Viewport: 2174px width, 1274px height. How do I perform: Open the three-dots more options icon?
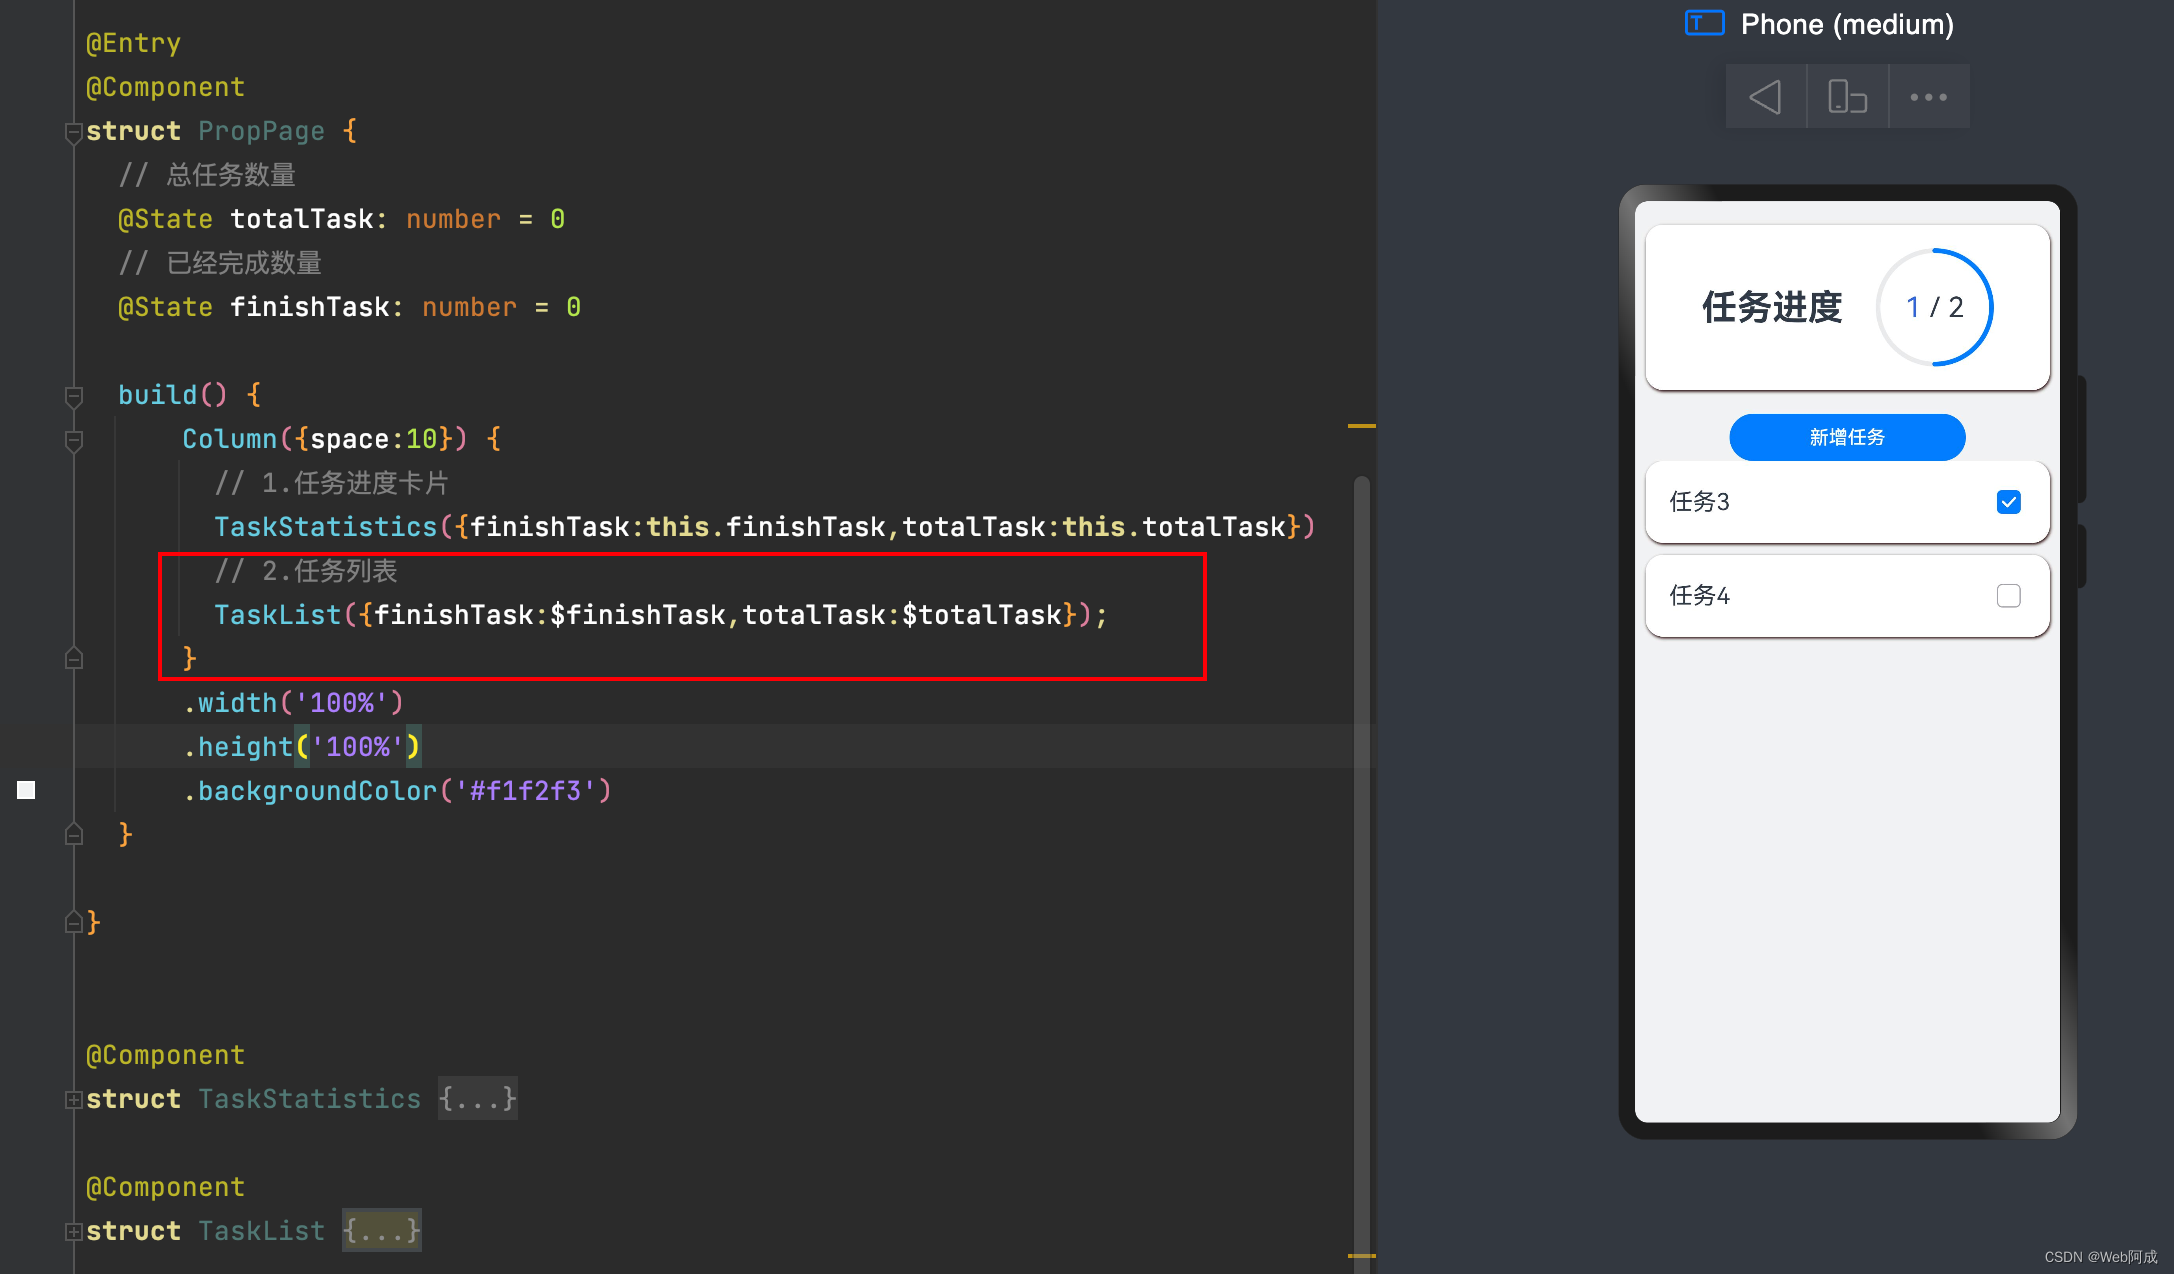tap(1928, 97)
